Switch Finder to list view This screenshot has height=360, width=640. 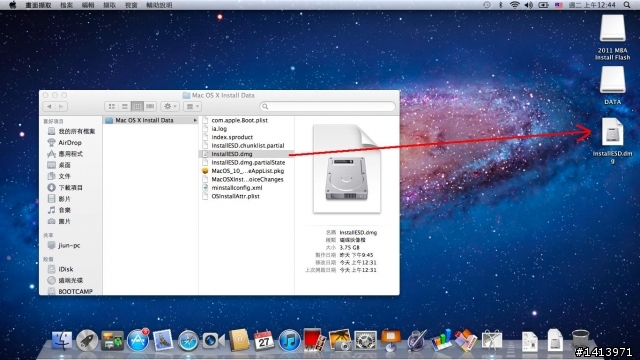click(x=124, y=107)
